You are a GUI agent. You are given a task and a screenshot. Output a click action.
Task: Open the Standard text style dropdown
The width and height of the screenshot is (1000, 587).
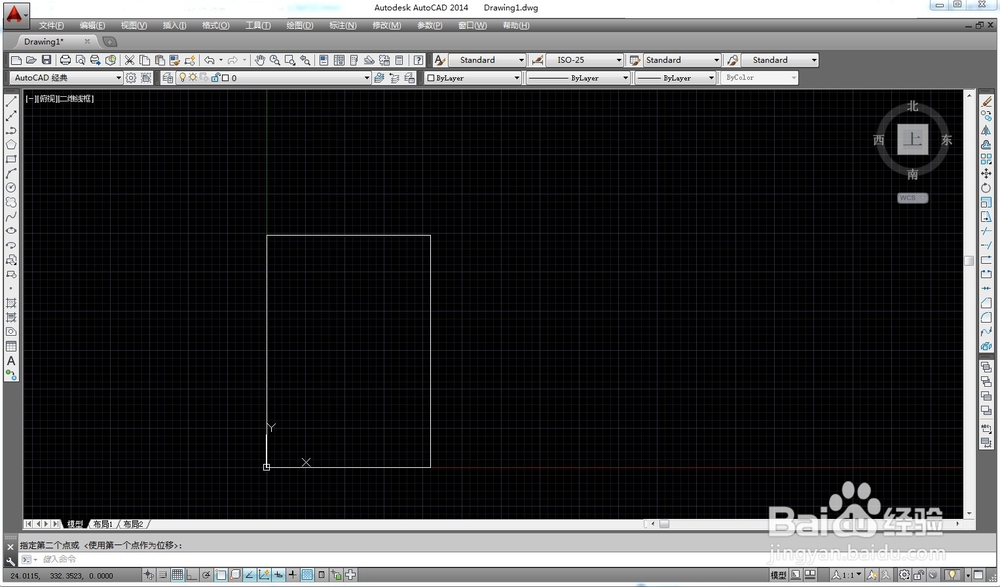tap(487, 60)
